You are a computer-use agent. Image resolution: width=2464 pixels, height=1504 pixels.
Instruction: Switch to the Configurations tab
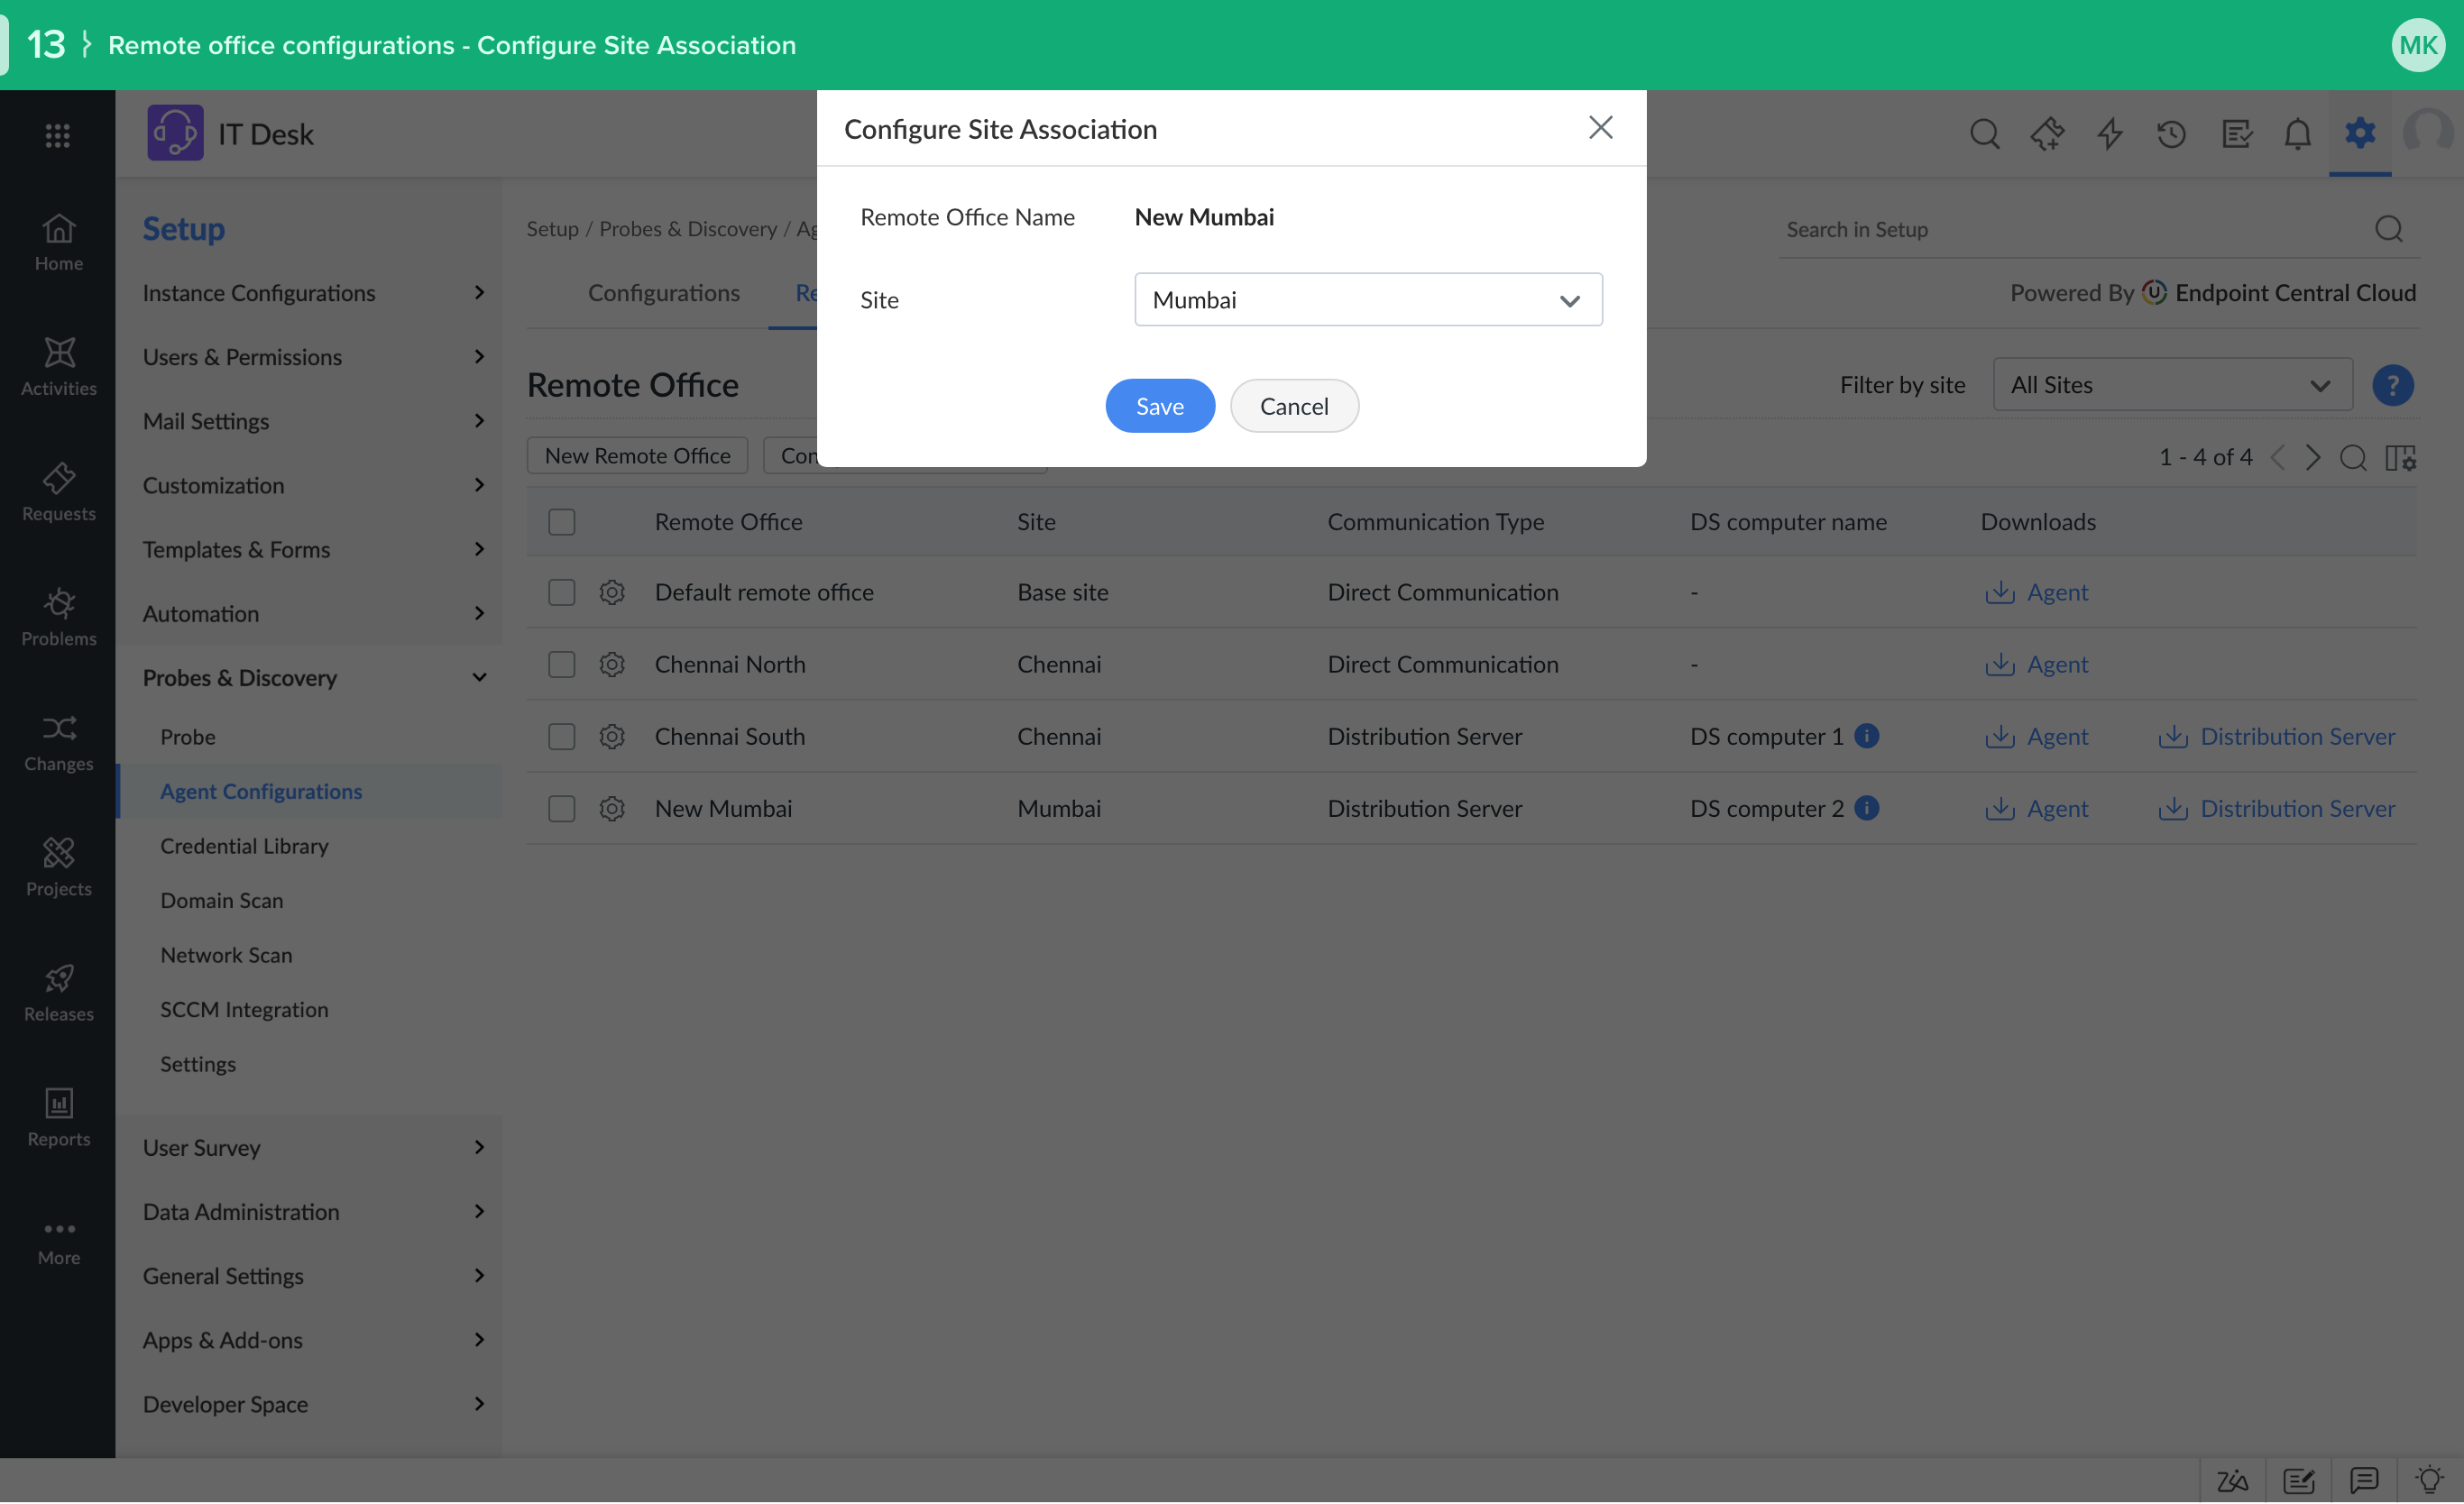(664, 292)
